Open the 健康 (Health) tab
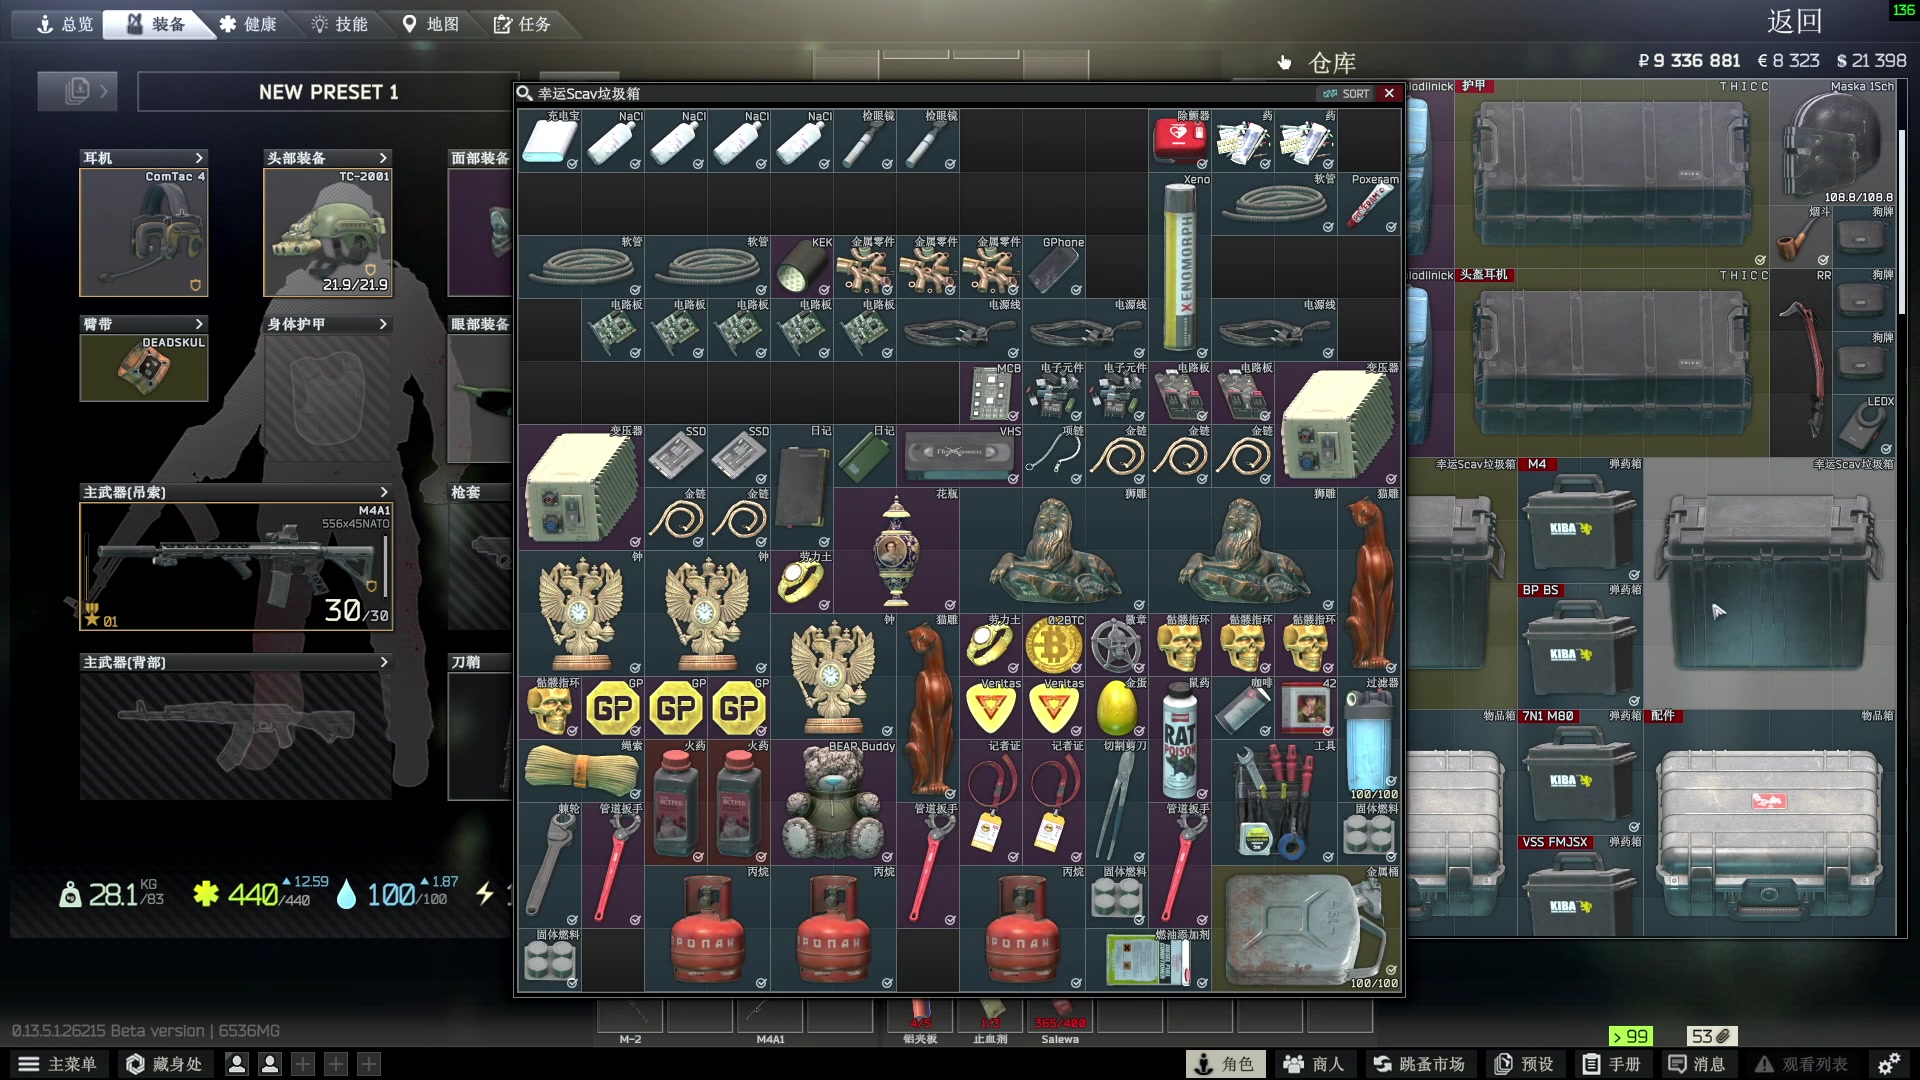 248,24
